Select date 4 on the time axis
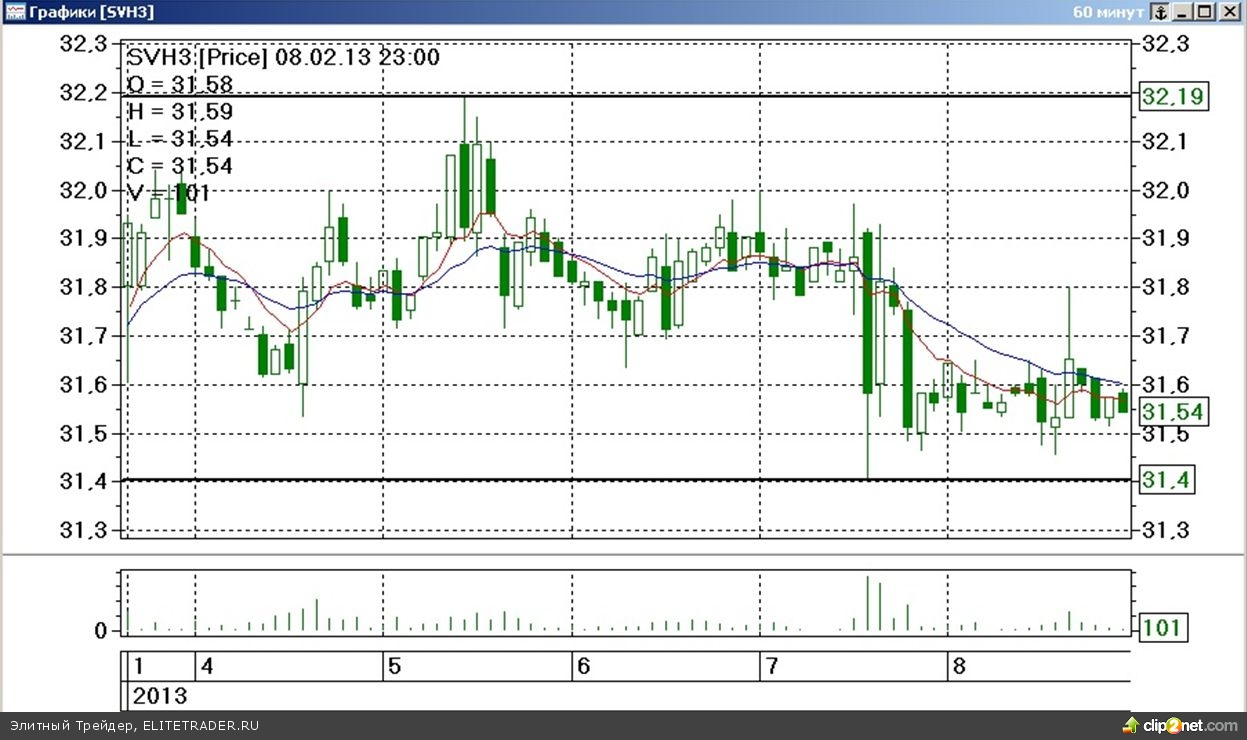The height and width of the screenshot is (740, 1247). tap(207, 666)
